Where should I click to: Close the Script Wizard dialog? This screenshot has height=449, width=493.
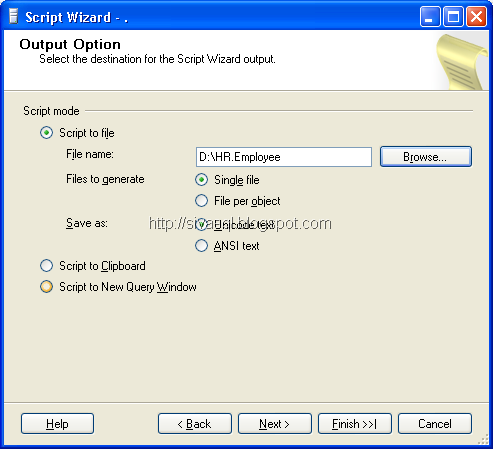coord(476,17)
